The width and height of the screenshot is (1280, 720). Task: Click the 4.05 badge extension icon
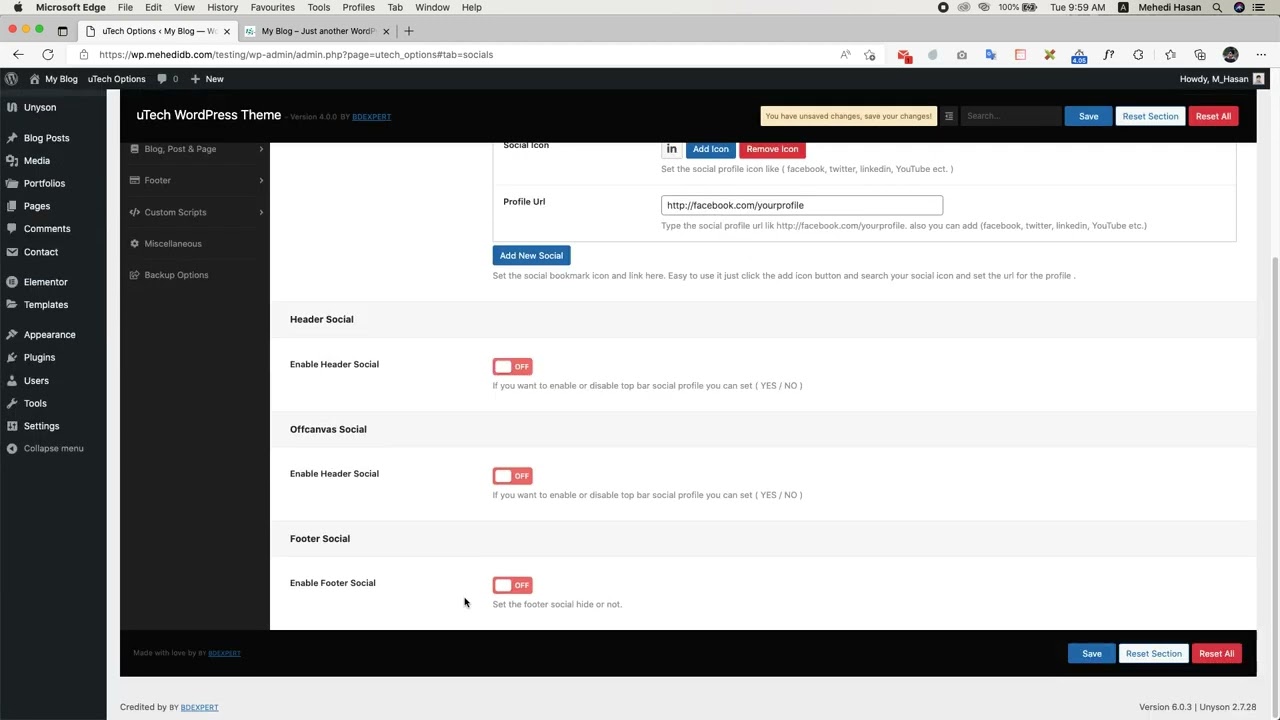[1079, 56]
